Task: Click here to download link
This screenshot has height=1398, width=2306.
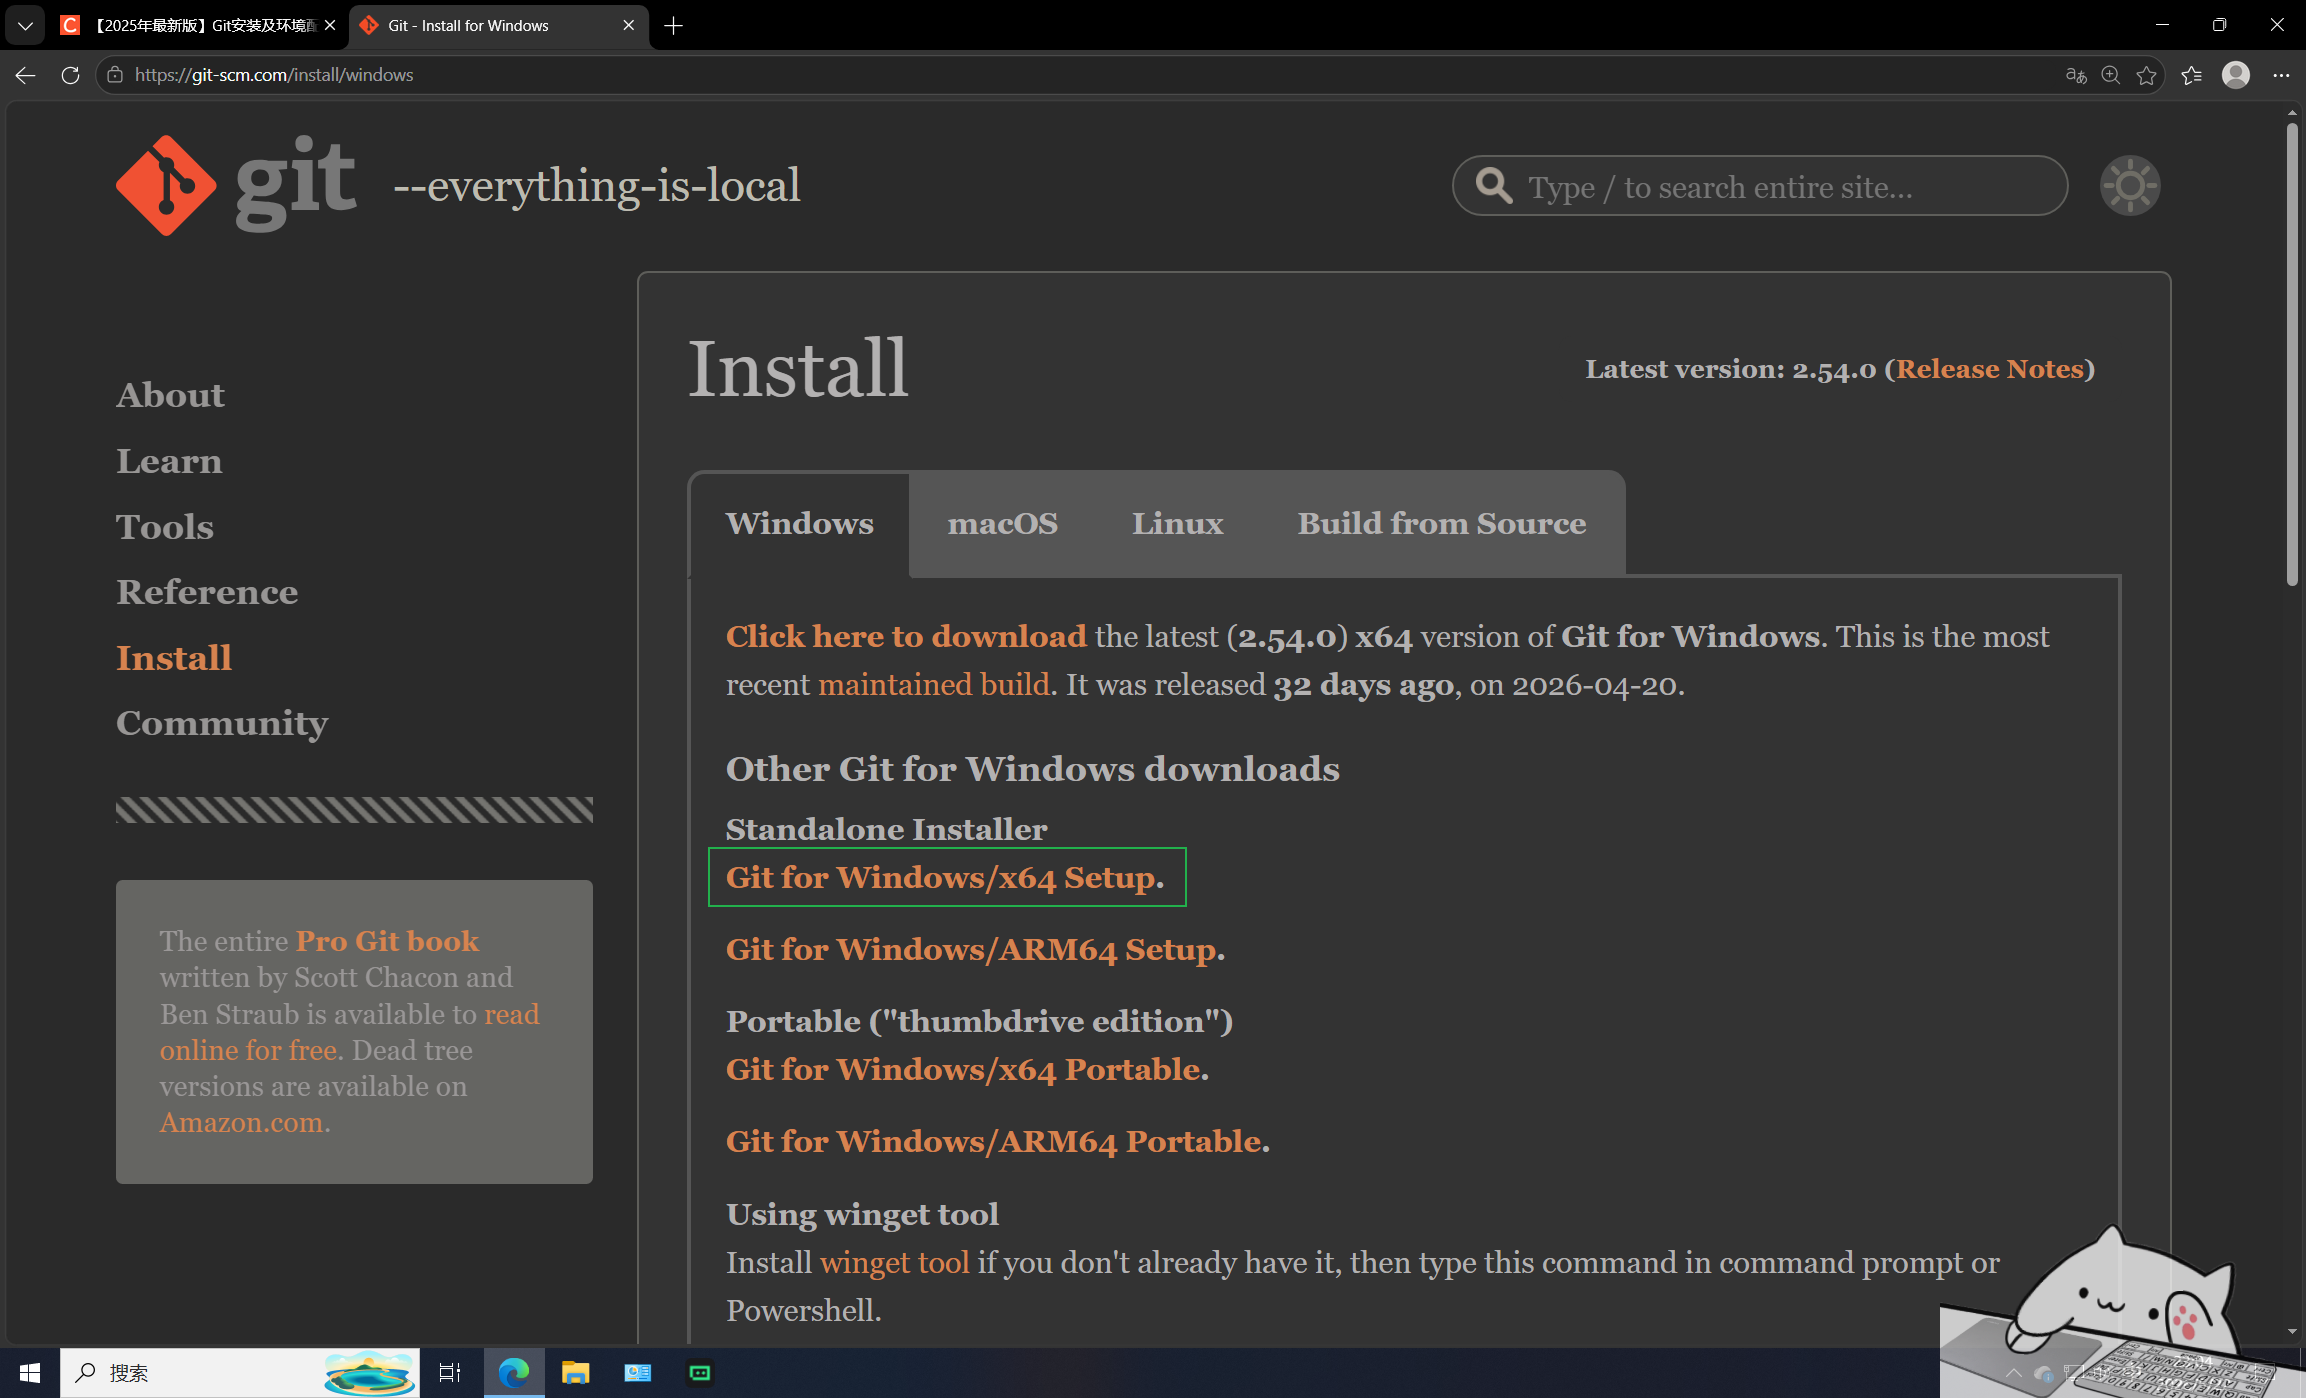Action: pyautogui.click(x=906, y=637)
